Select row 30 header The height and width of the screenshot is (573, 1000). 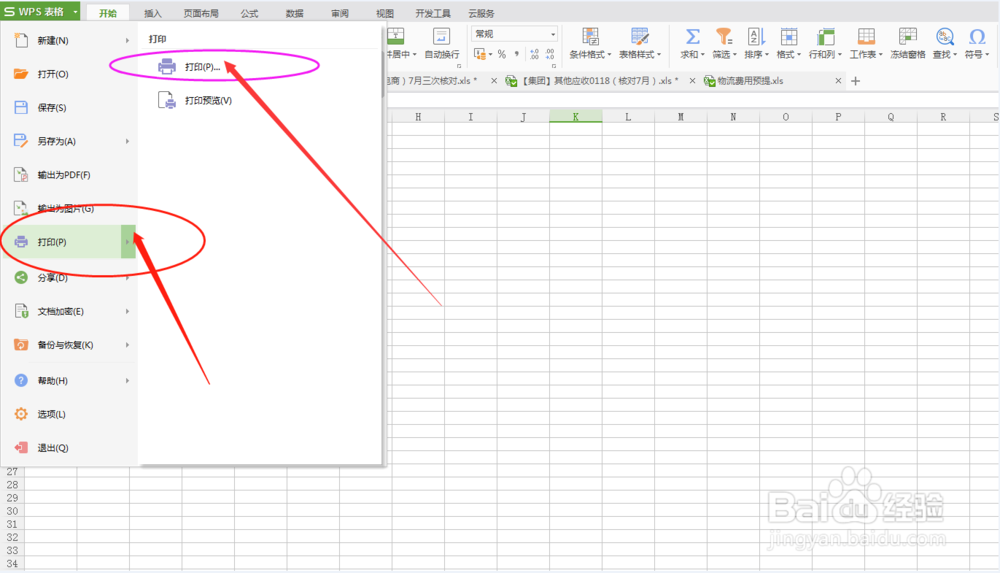12,511
